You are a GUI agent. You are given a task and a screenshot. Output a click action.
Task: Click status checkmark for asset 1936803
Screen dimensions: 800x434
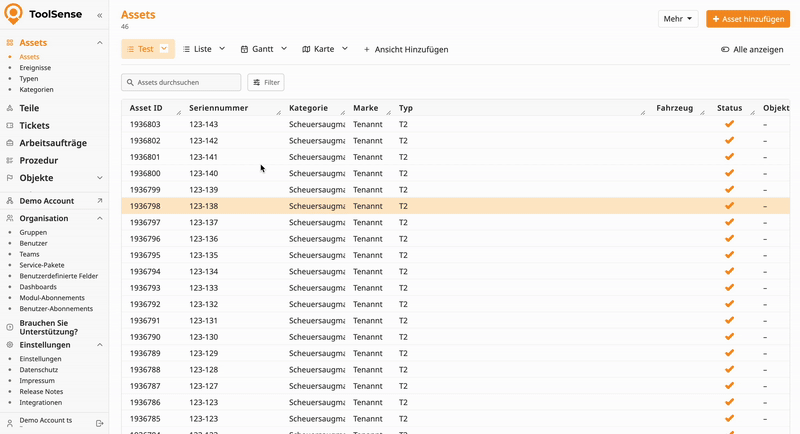pyautogui.click(x=729, y=124)
